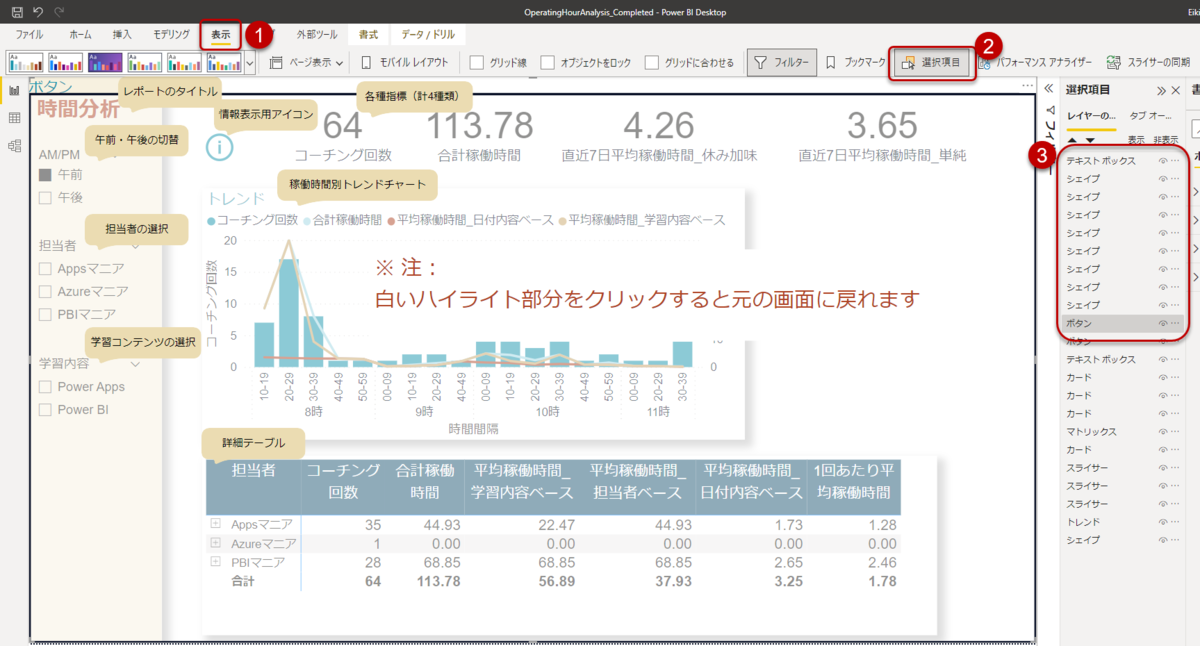Image resolution: width=1200 pixels, height=646 pixels.
Task: Open more options for マトリックス layer
Action: [x=1176, y=432]
